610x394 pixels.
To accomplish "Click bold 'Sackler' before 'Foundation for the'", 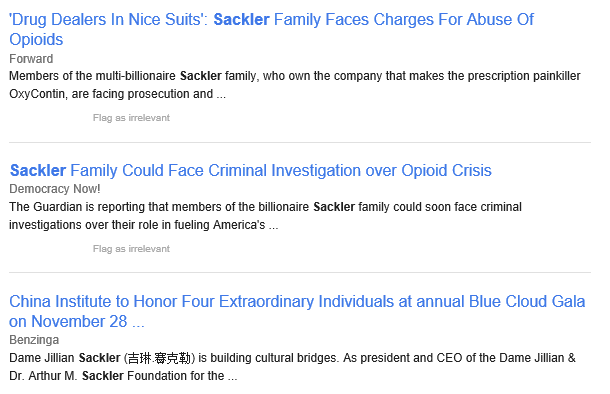I will click(x=103, y=376).
